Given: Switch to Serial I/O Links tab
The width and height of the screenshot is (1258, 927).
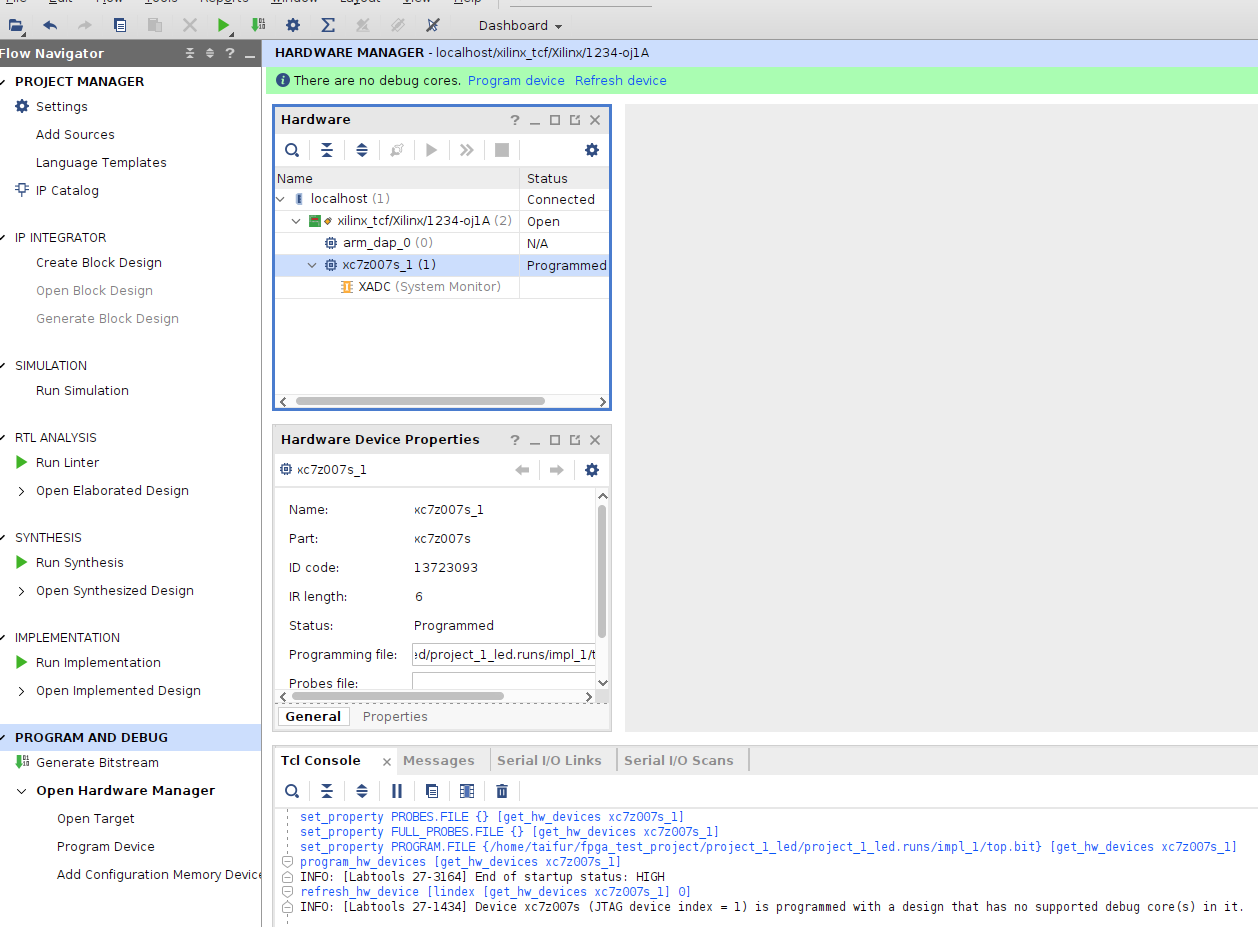Looking at the screenshot, I should pyautogui.click(x=549, y=761).
